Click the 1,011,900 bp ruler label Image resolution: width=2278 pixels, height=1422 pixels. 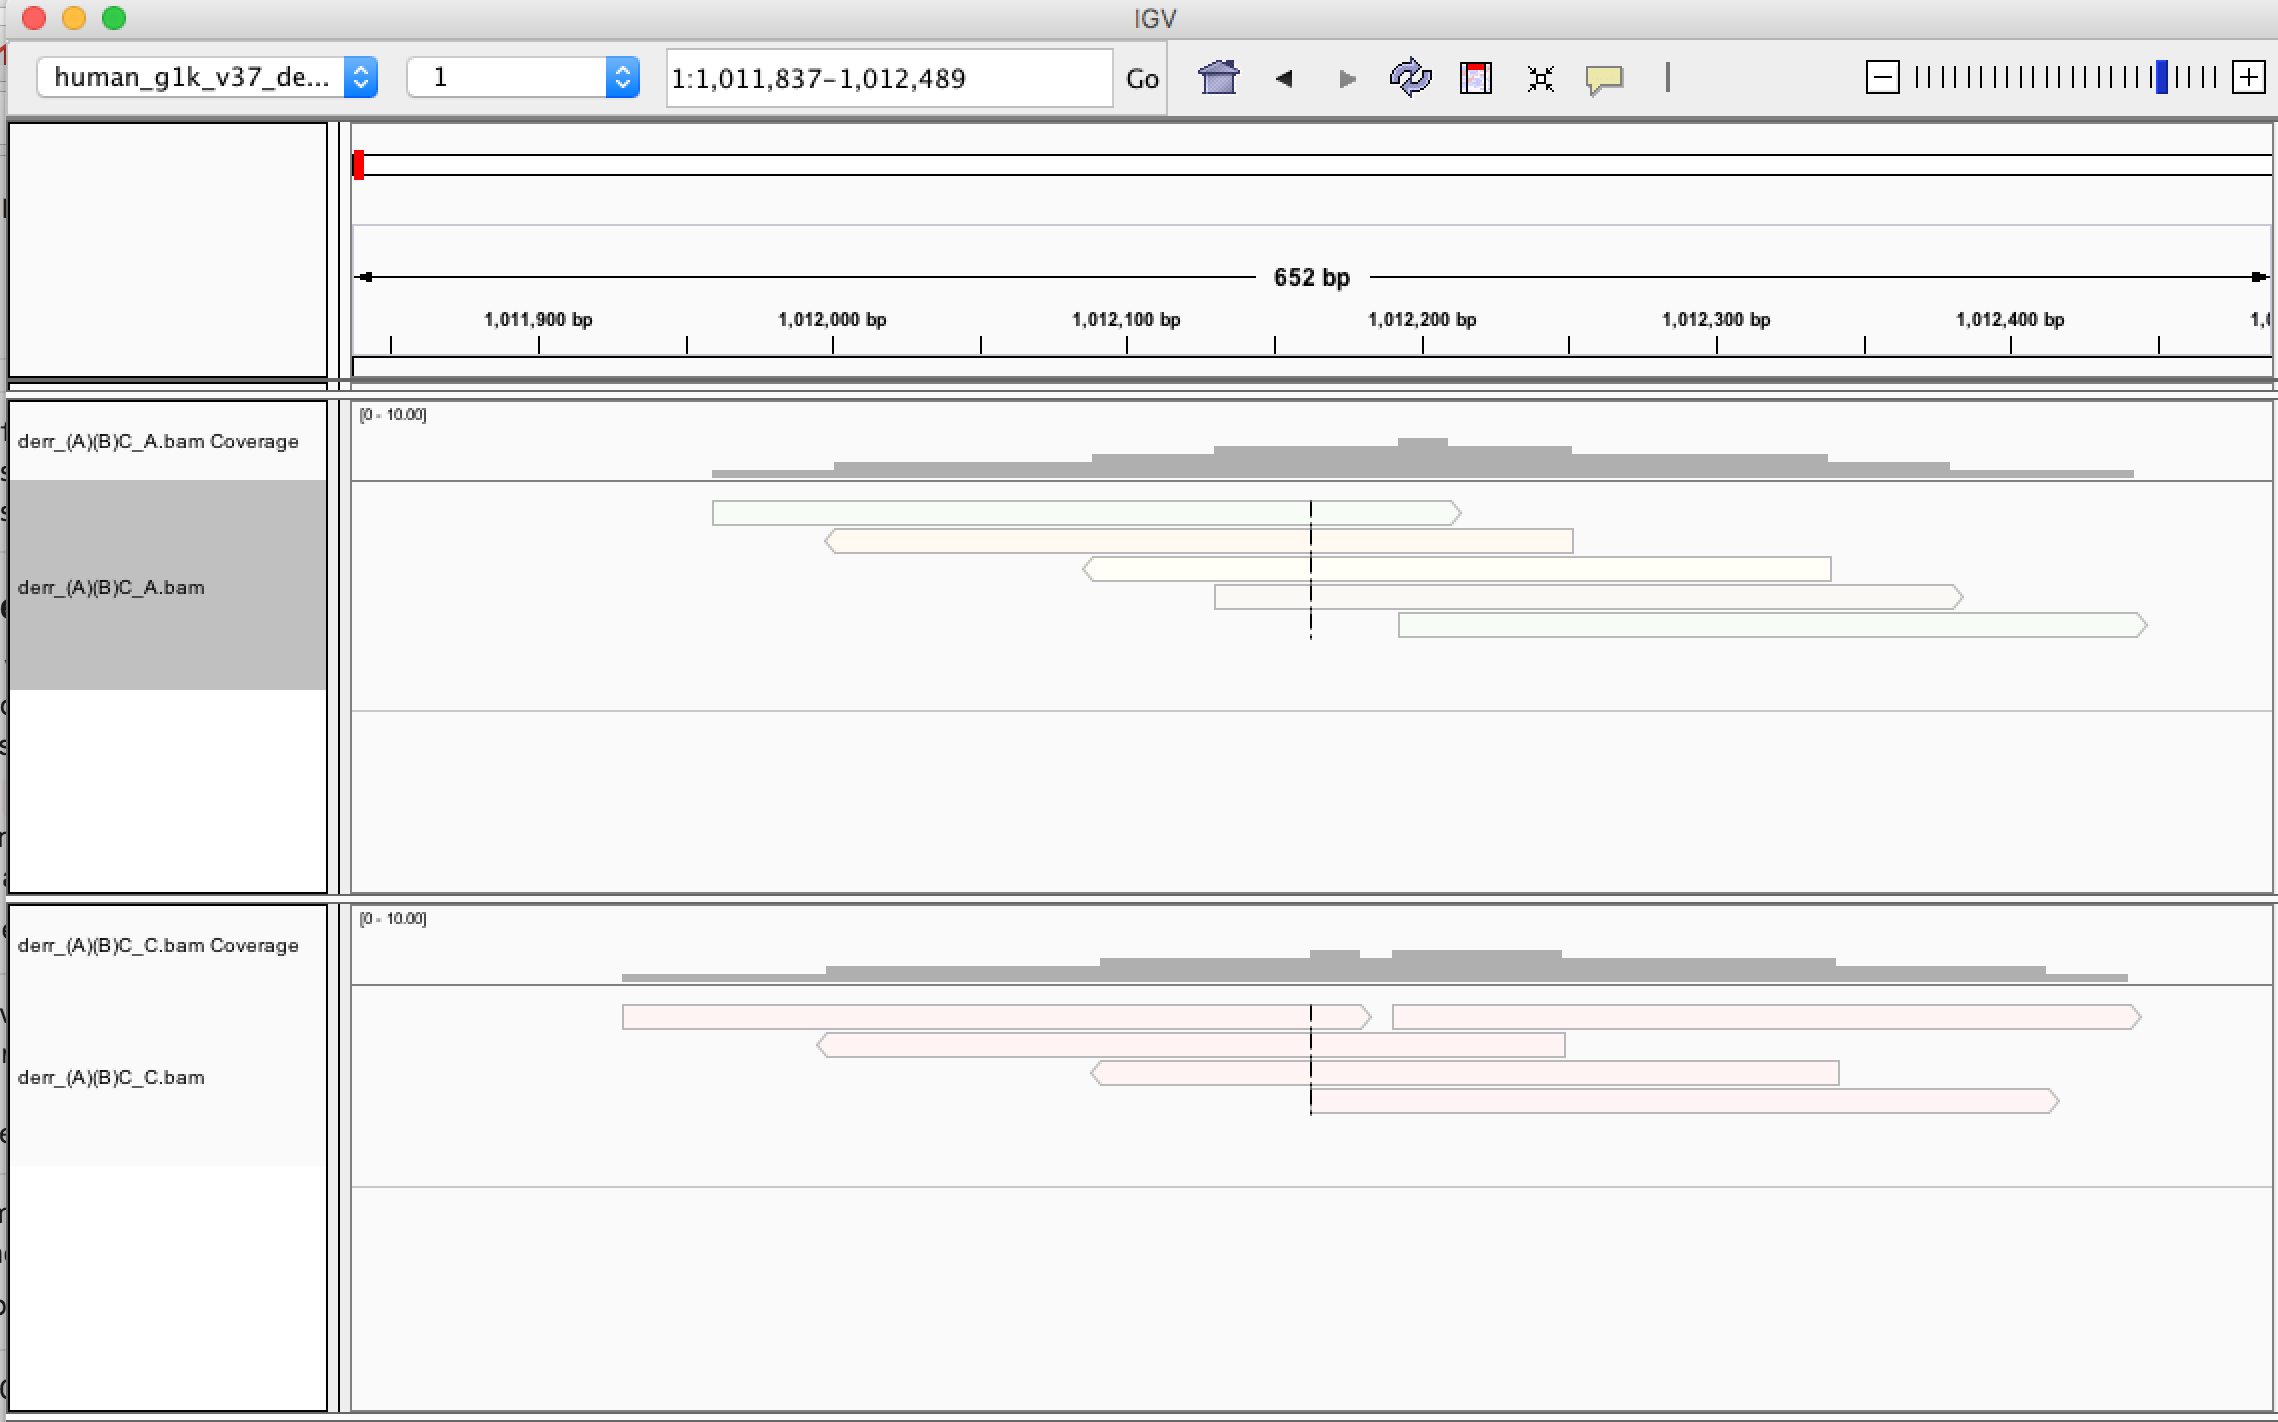pyautogui.click(x=538, y=320)
